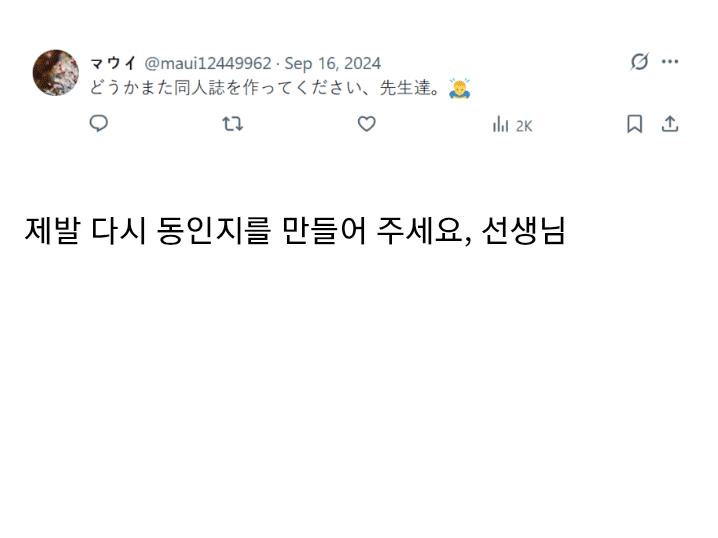Click the display name マウイ

click(113, 63)
